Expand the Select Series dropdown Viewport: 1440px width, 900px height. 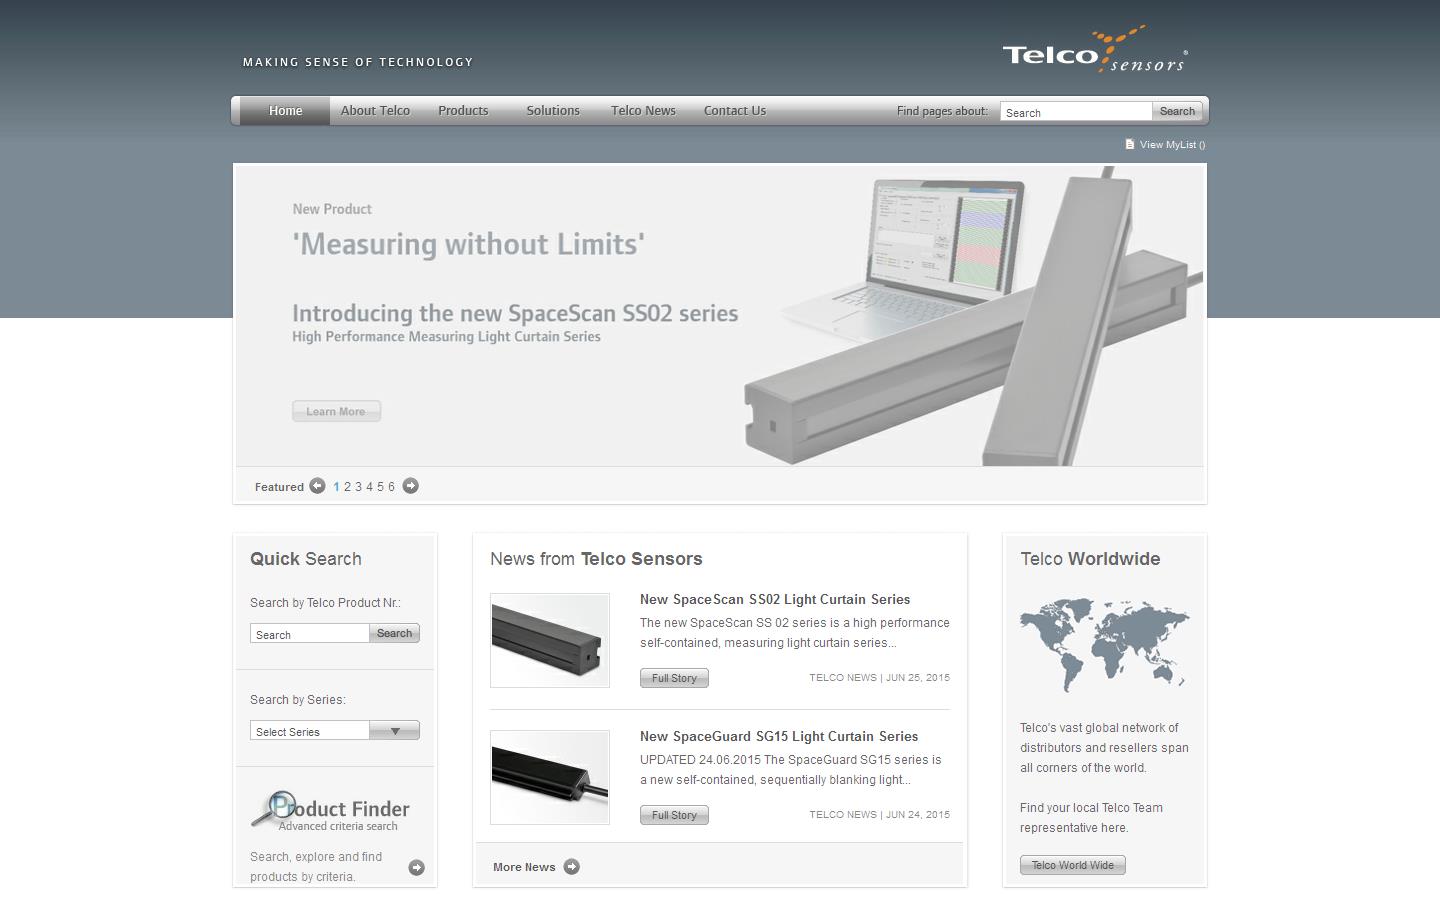click(395, 731)
